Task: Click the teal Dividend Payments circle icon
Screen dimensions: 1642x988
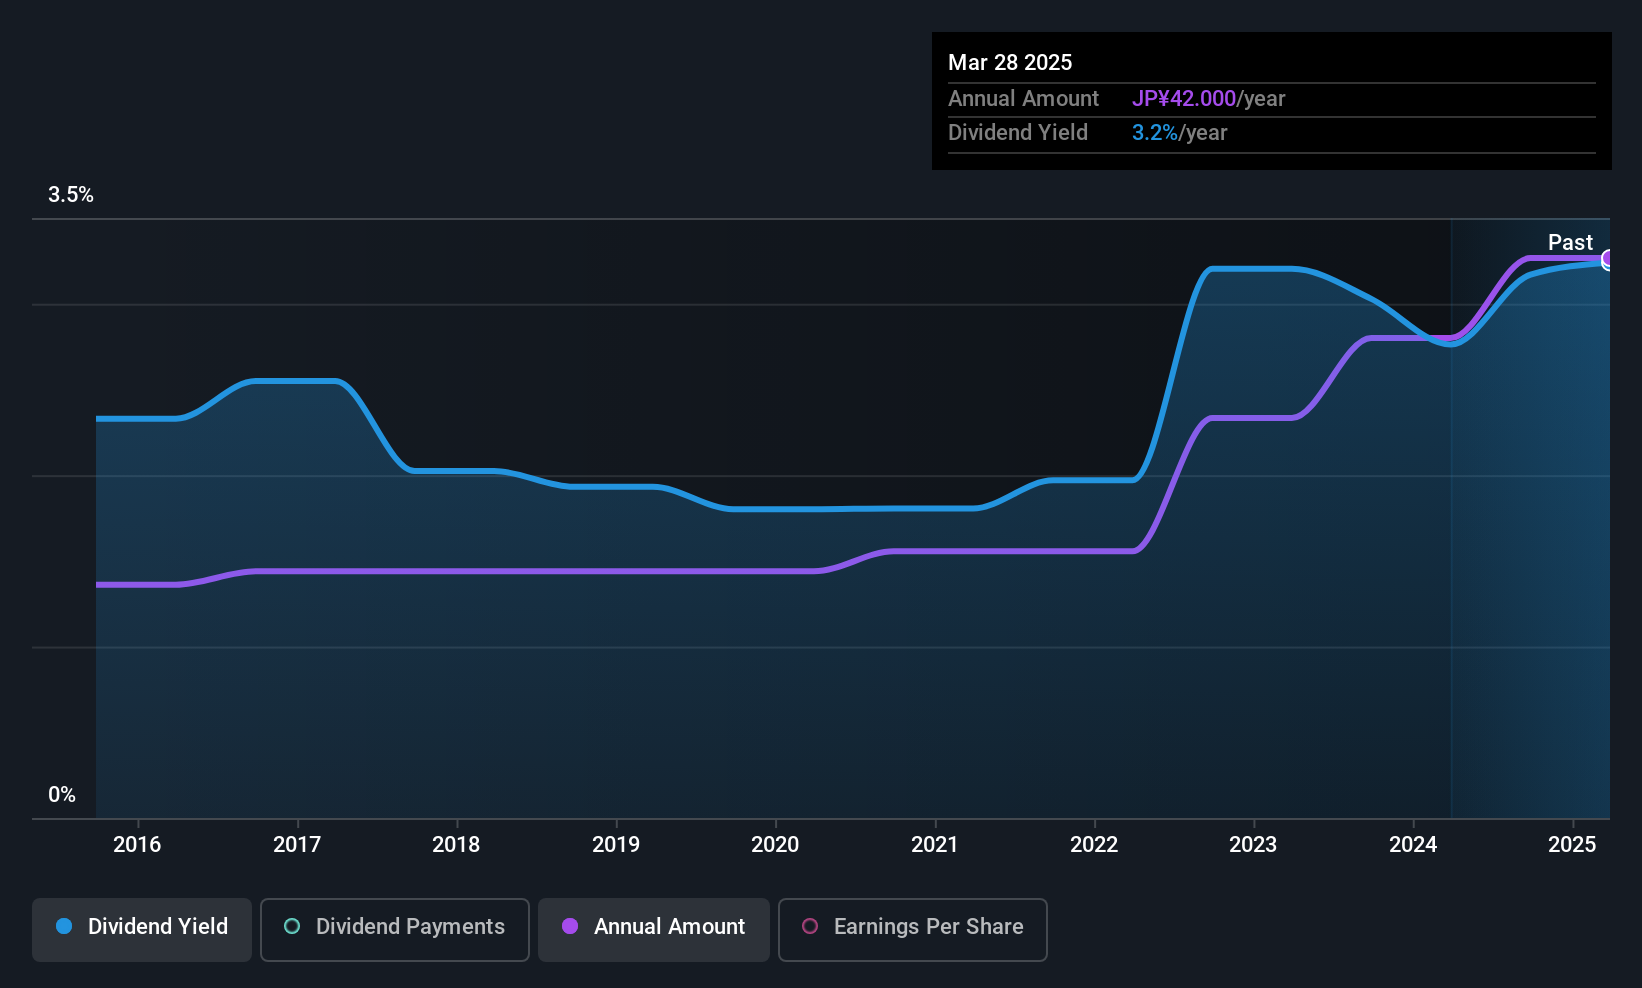Action: click(x=292, y=926)
